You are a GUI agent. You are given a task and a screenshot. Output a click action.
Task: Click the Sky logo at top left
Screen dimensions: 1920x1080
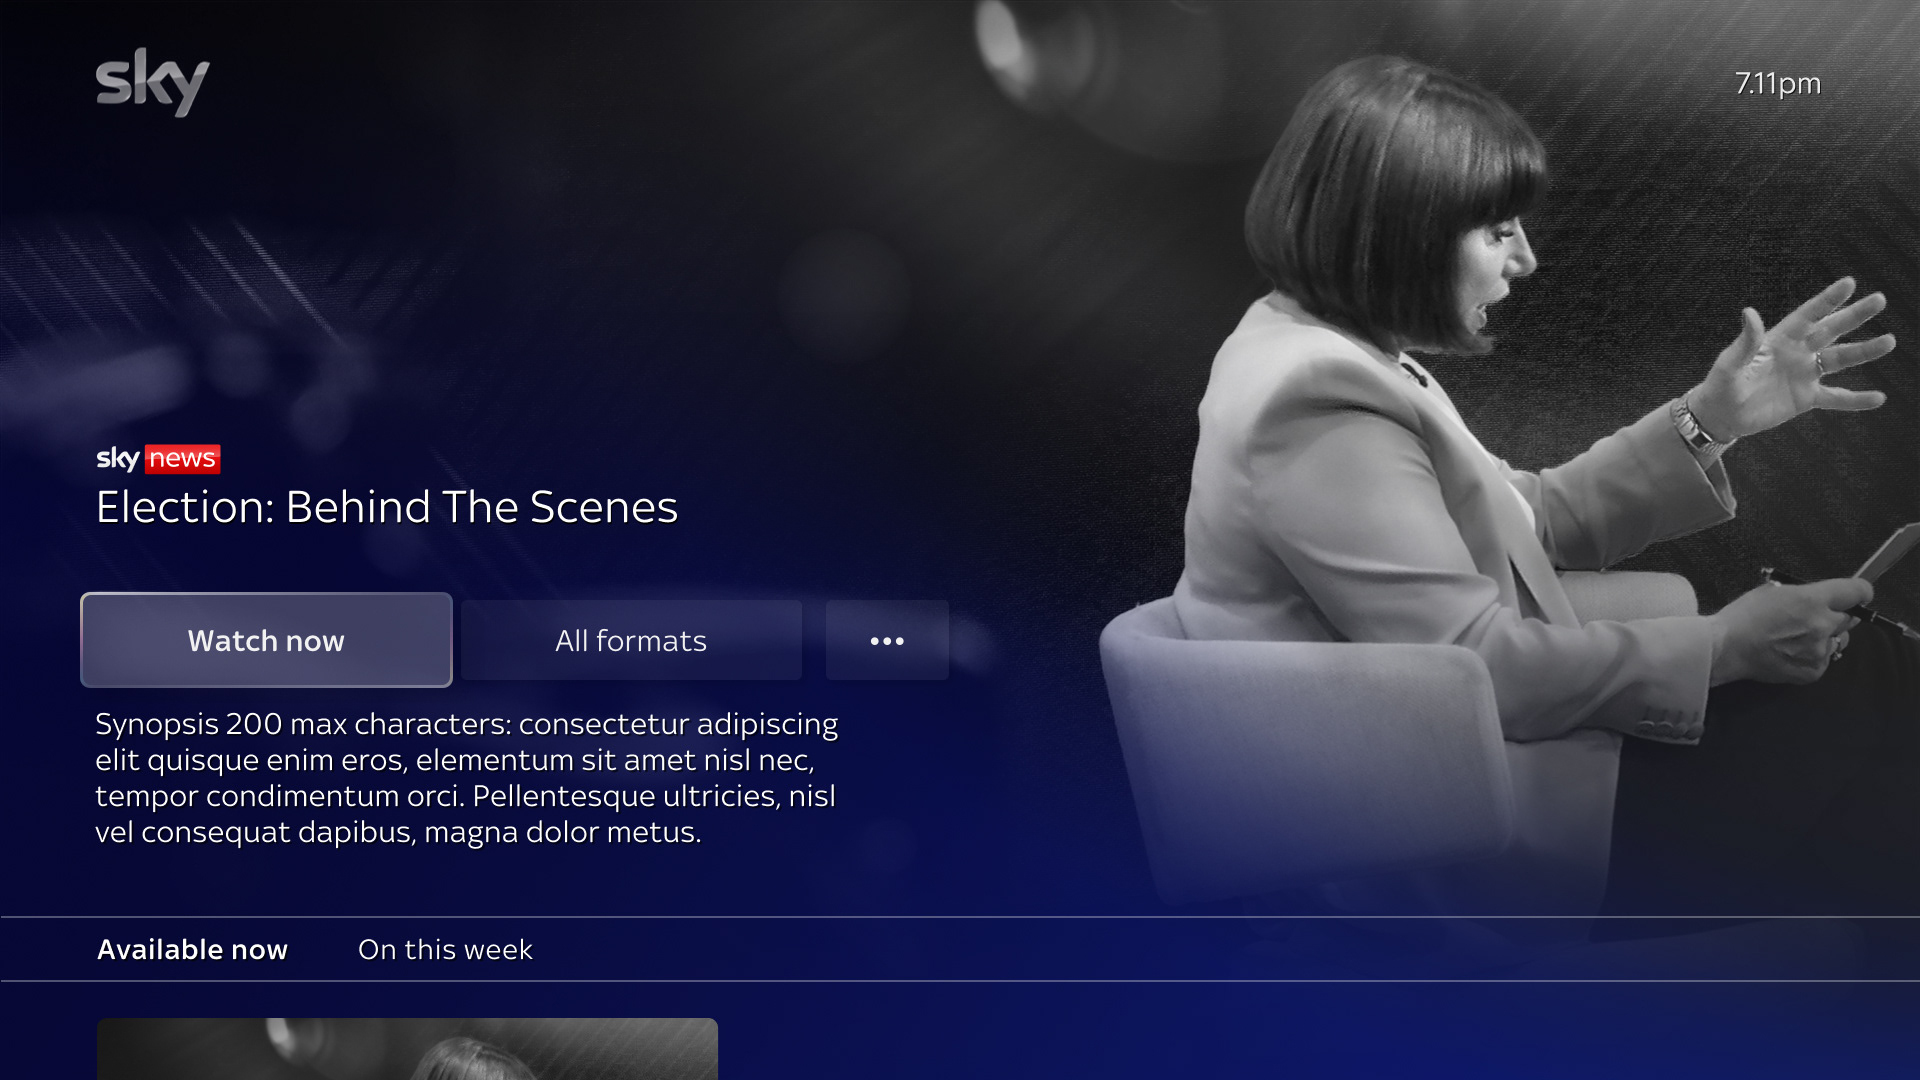pos(152,82)
